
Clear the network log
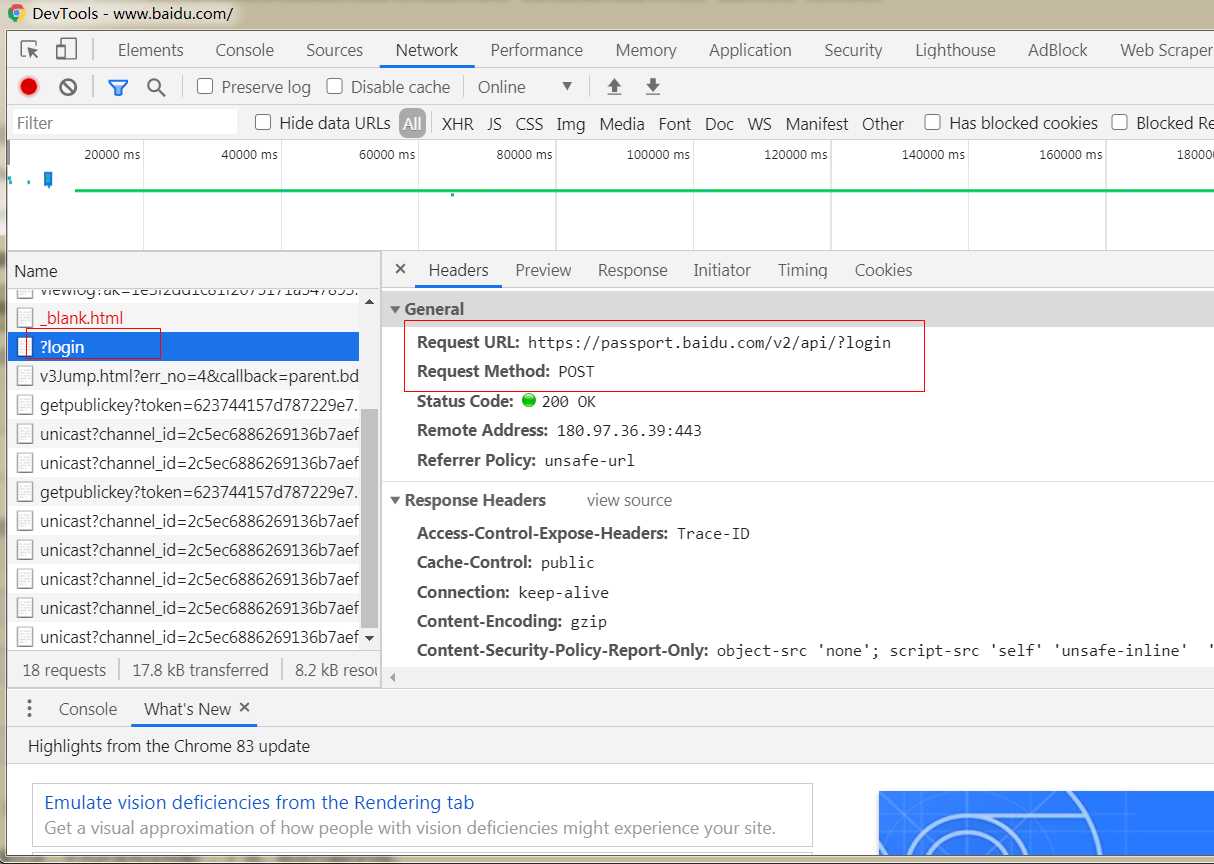click(68, 87)
